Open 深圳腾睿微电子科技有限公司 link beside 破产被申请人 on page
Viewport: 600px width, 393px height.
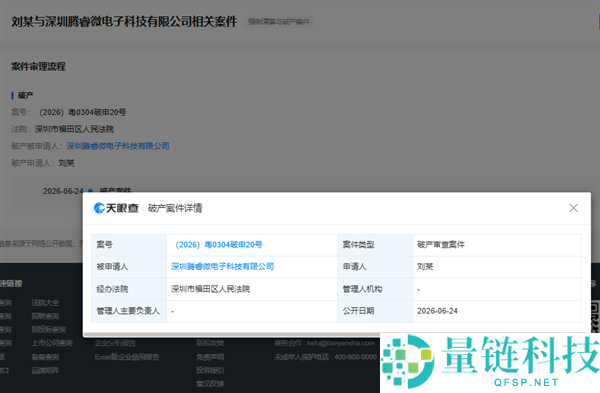pos(118,146)
